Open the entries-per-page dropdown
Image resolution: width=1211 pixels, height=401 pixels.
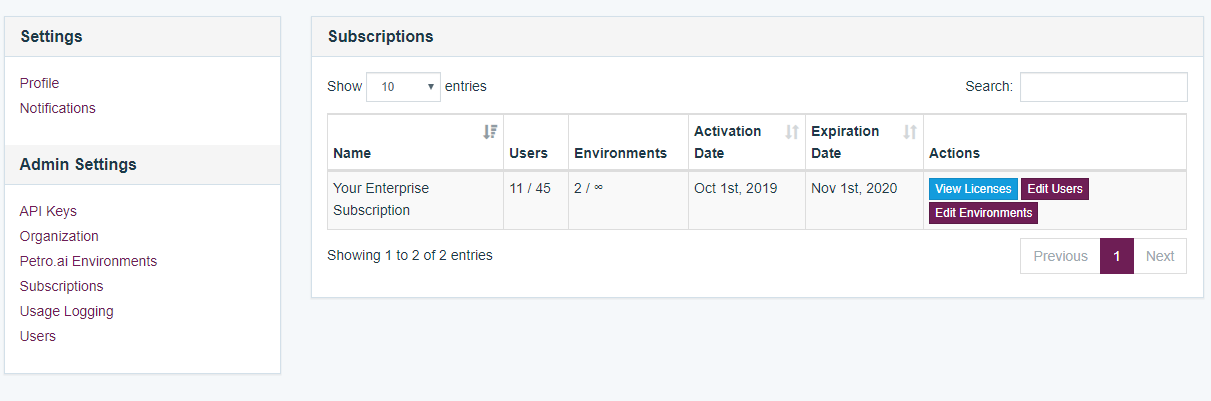(x=404, y=87)
